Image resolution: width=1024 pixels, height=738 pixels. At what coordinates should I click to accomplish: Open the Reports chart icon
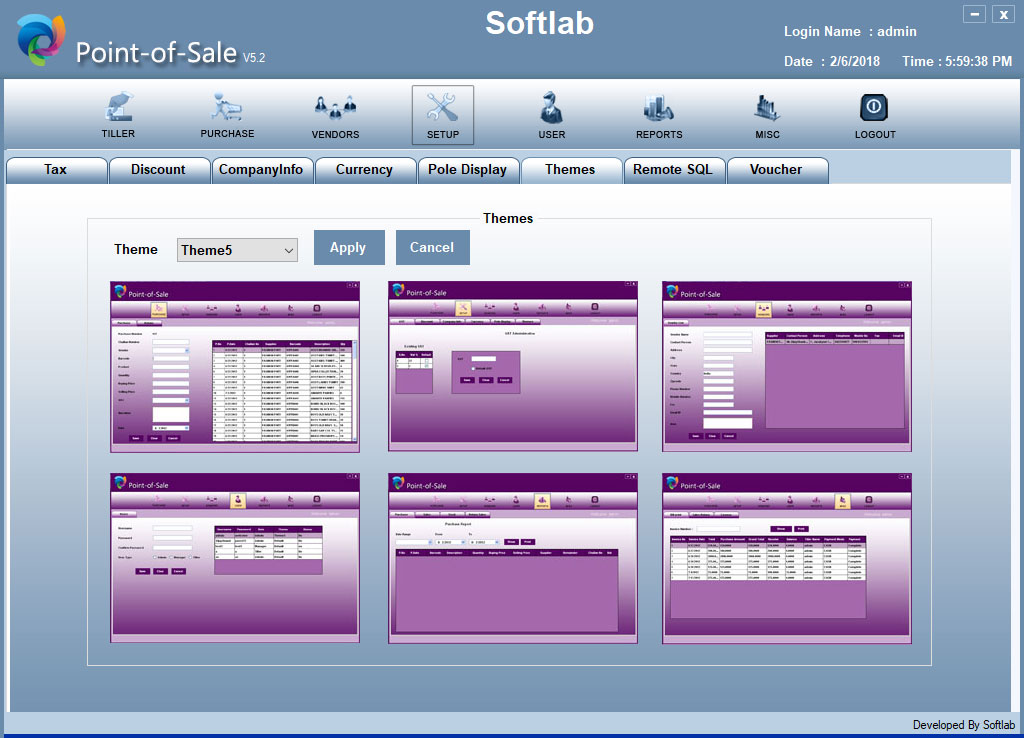click(659, 108)
